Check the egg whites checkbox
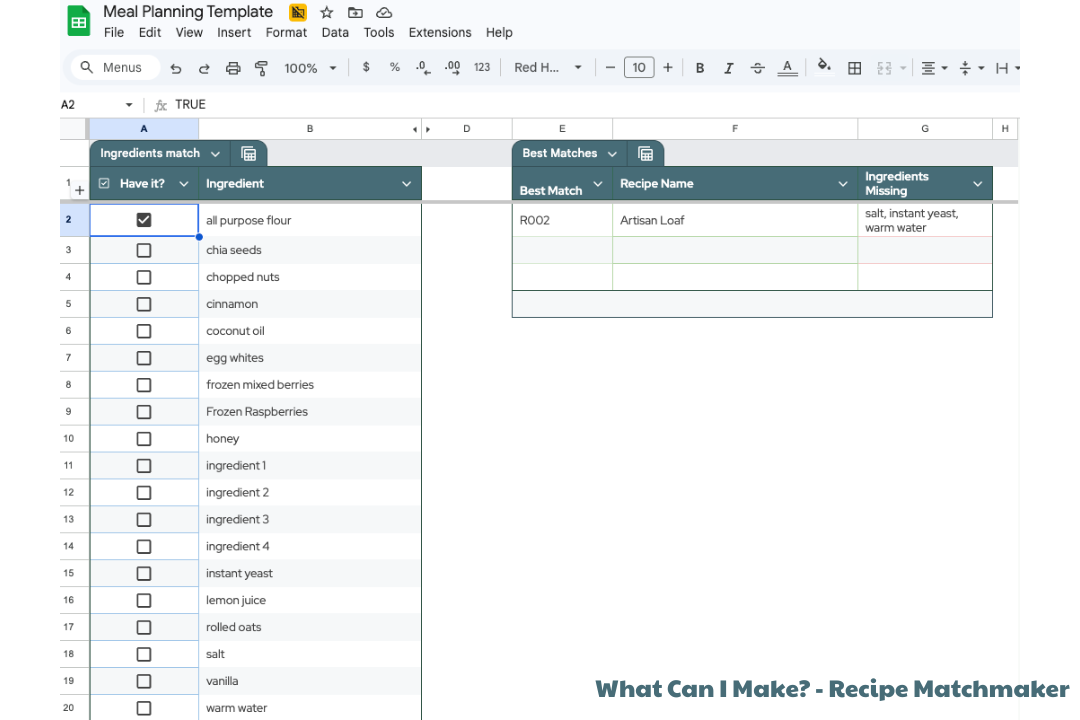The image size is (1080, 720). pos(143,358)
